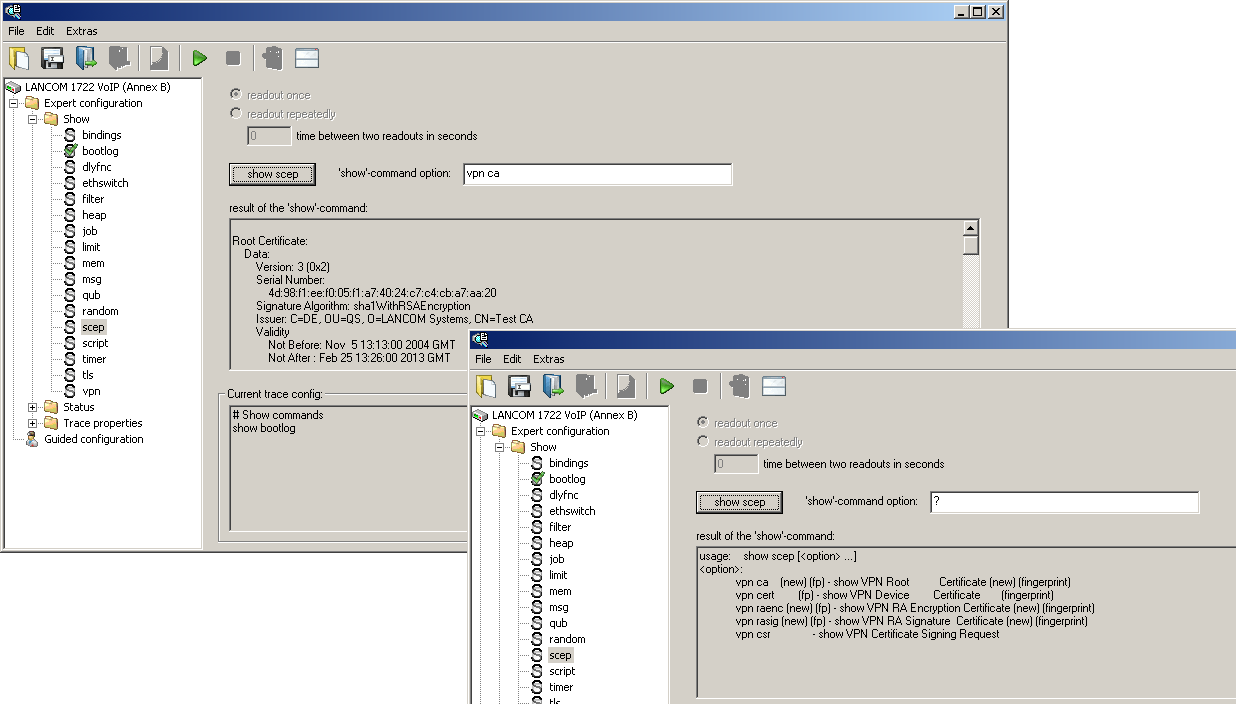Toggle the checked bootlog entry in the background window tree
Screen dimensions: 1236x704
pos(70,151)
